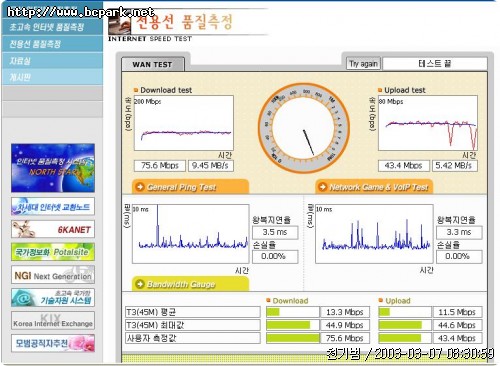This screenshot has width=500, height=366.
Task: Open the NGI Next Generation banner
Action: click(x=53, y=275)
